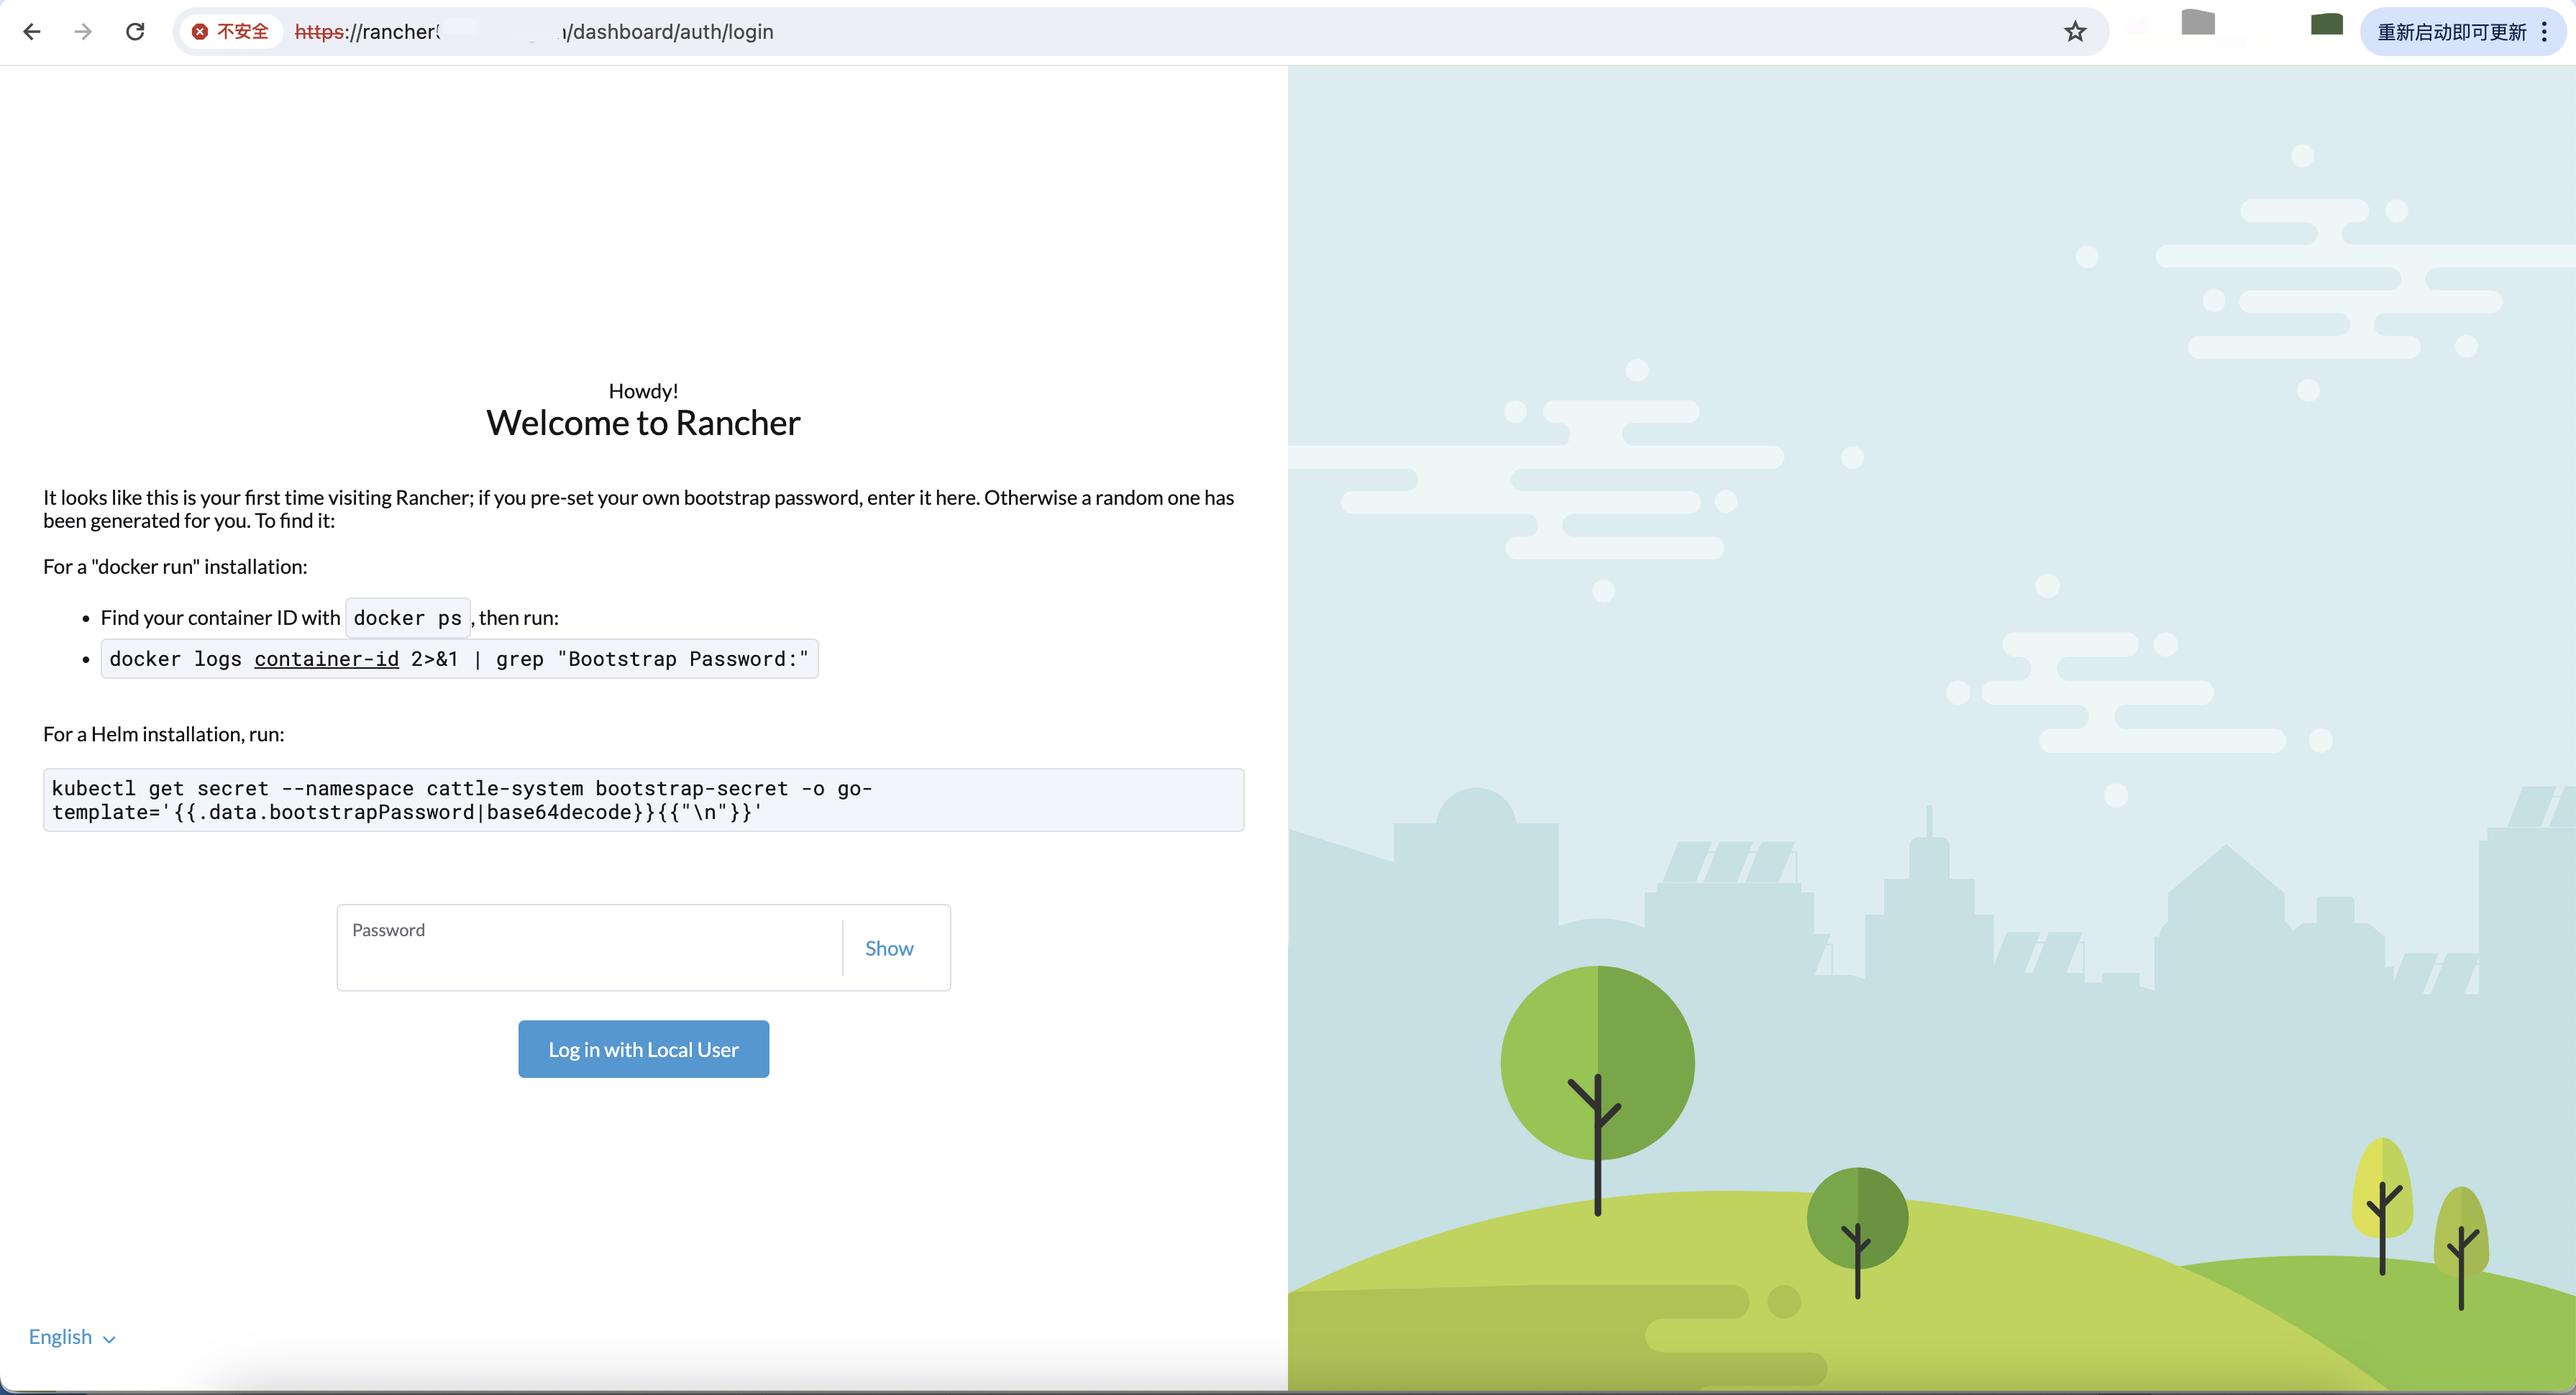Focus the Password input field
Screen dimensions: 2576x1395
pyautogui.click(x=590, y=958)
